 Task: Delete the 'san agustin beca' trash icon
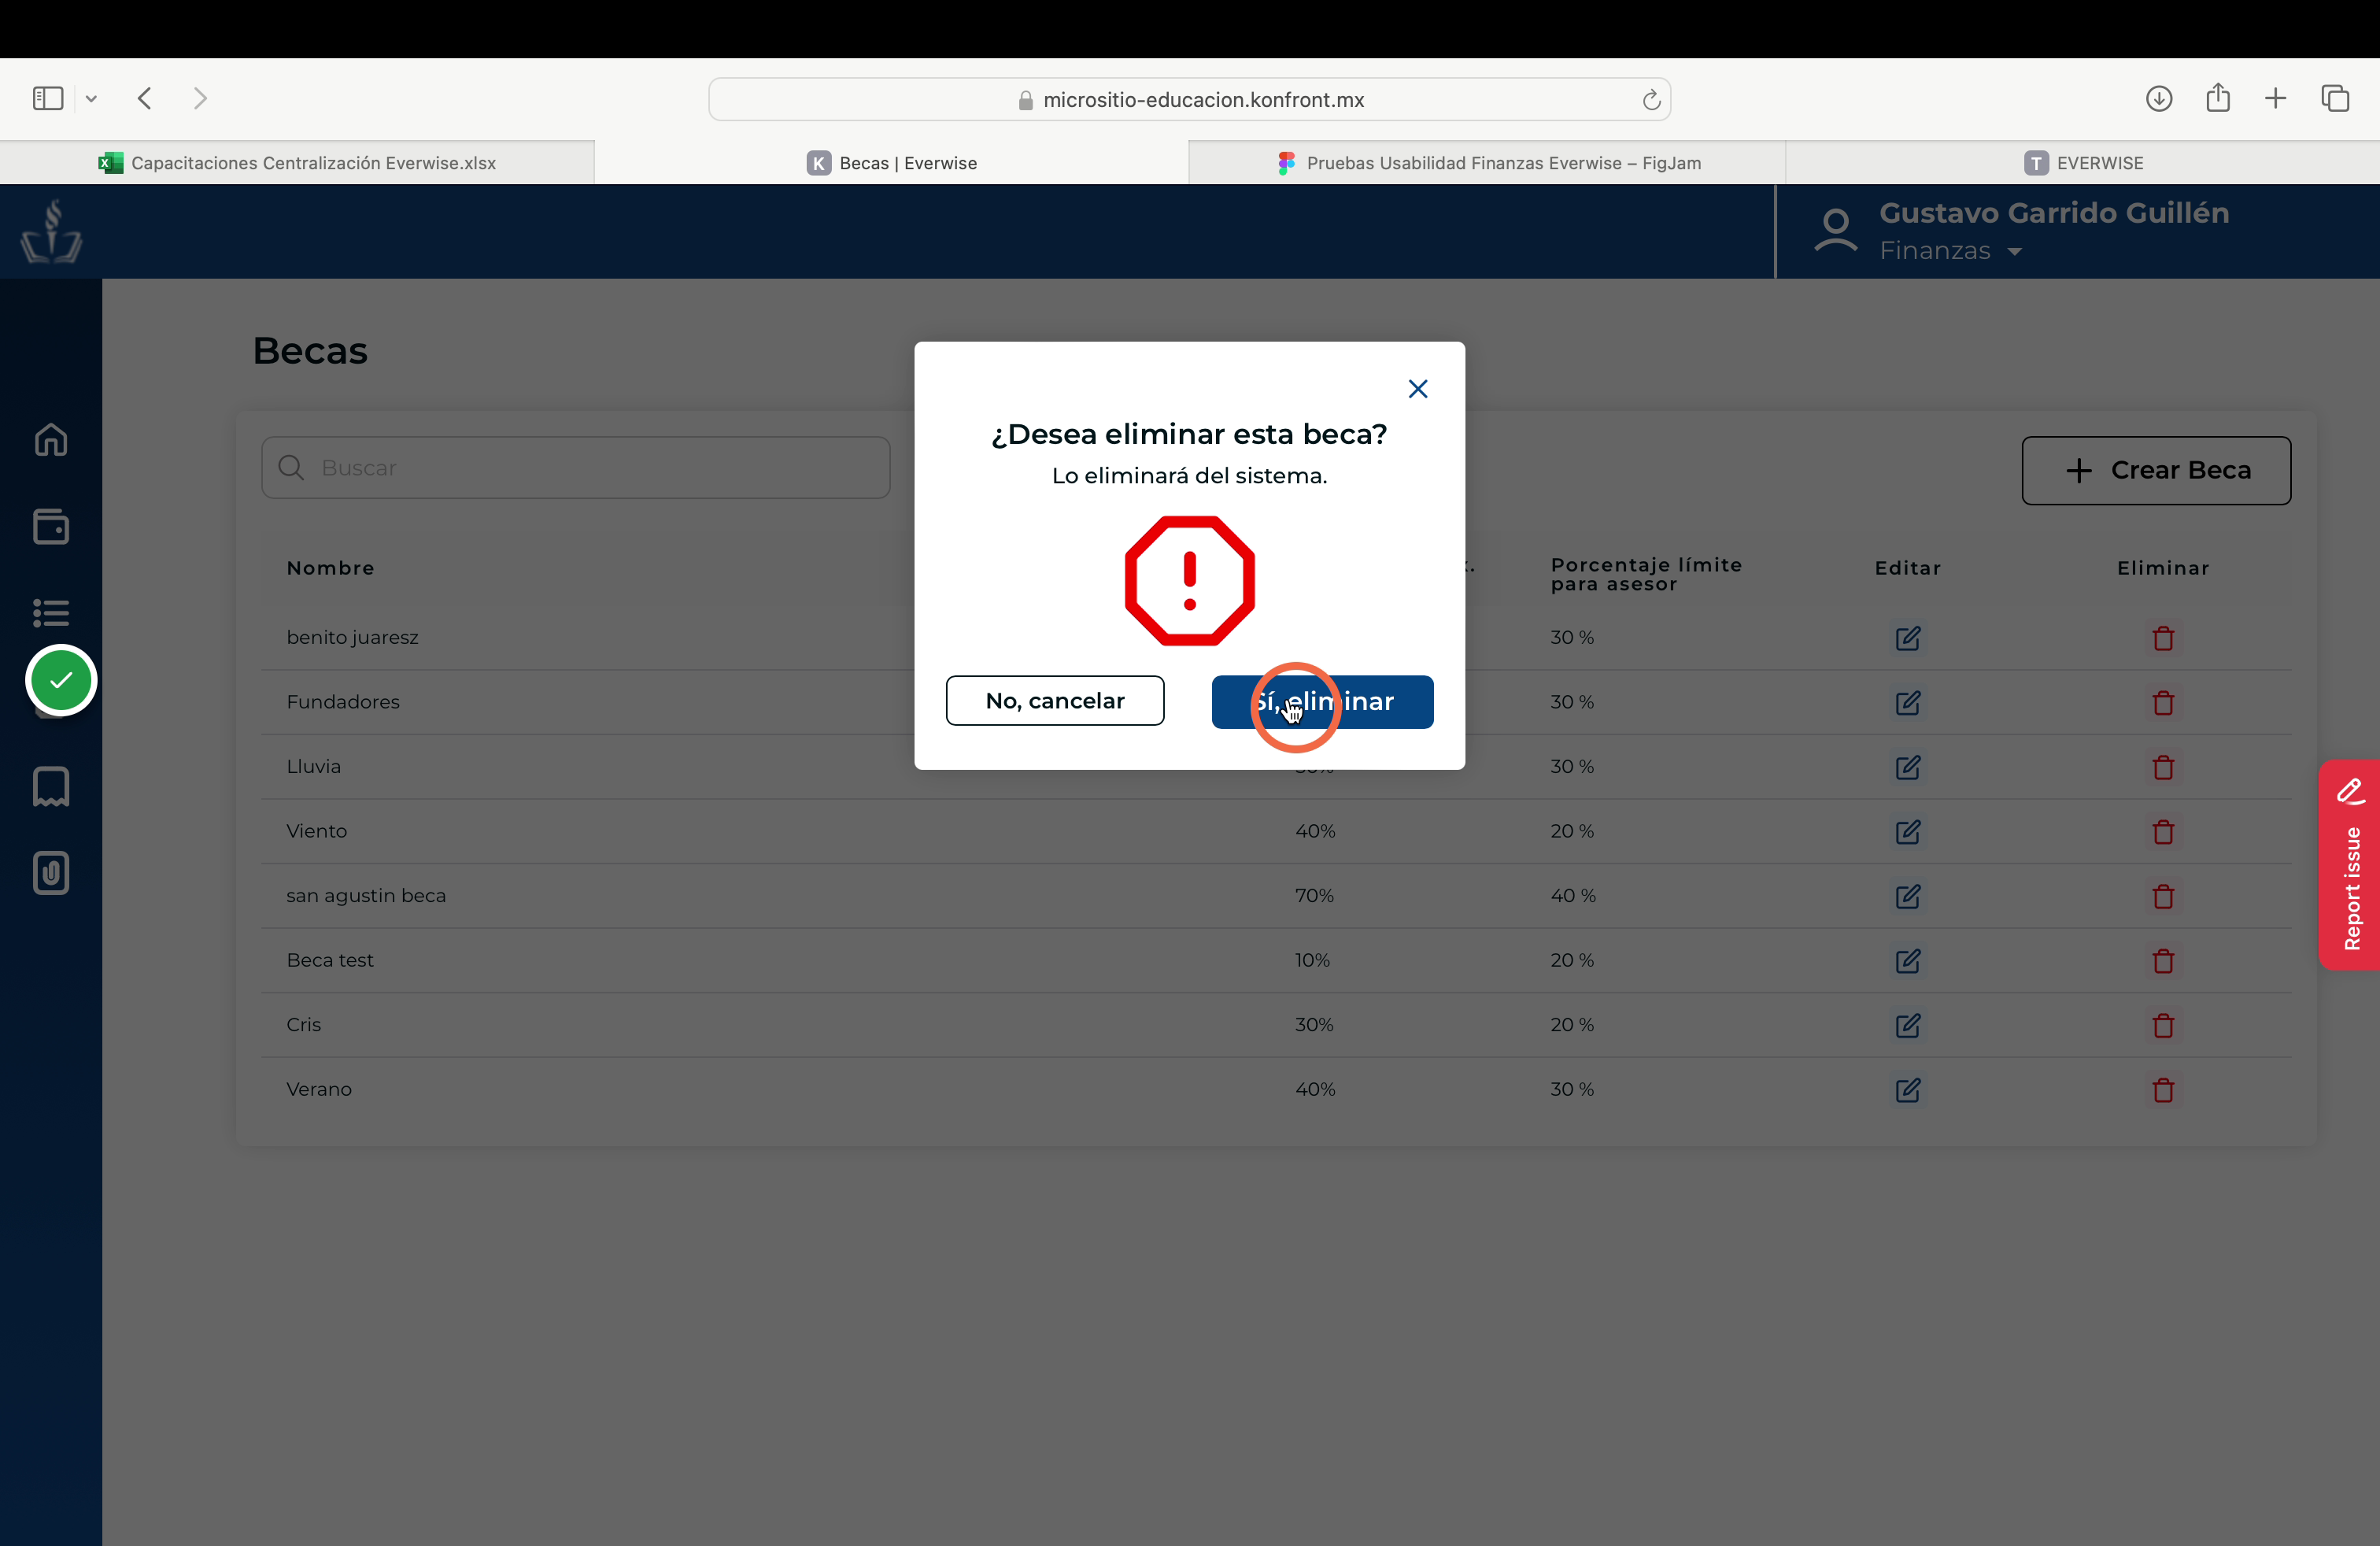(x=2163, y=896)
